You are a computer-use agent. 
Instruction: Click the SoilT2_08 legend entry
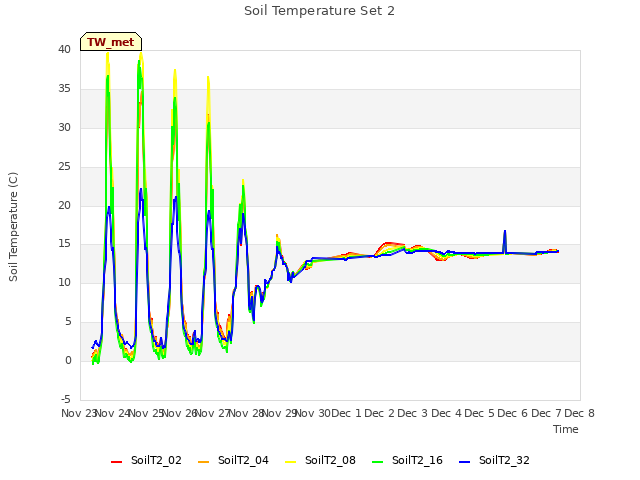[x=320, y=460]
